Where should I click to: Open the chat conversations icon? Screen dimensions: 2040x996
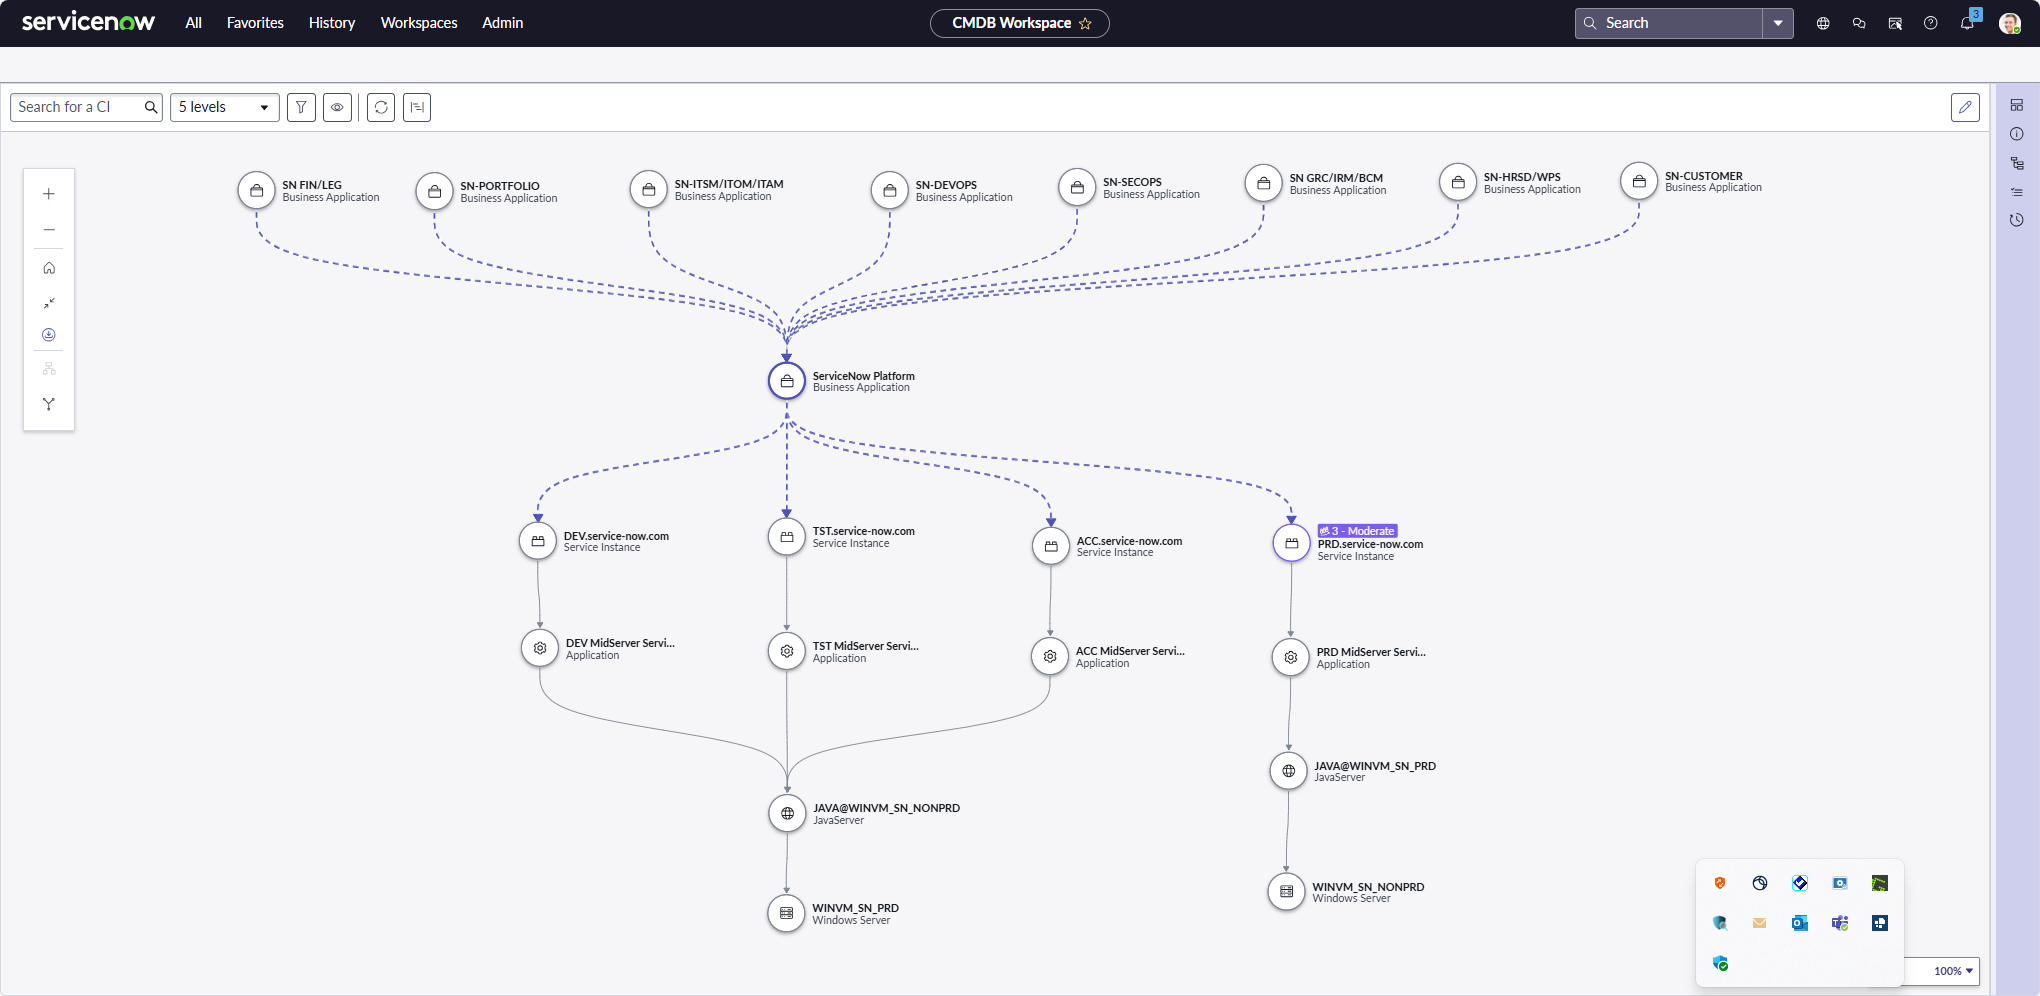pyautogui.click(x=1859, y=23)
